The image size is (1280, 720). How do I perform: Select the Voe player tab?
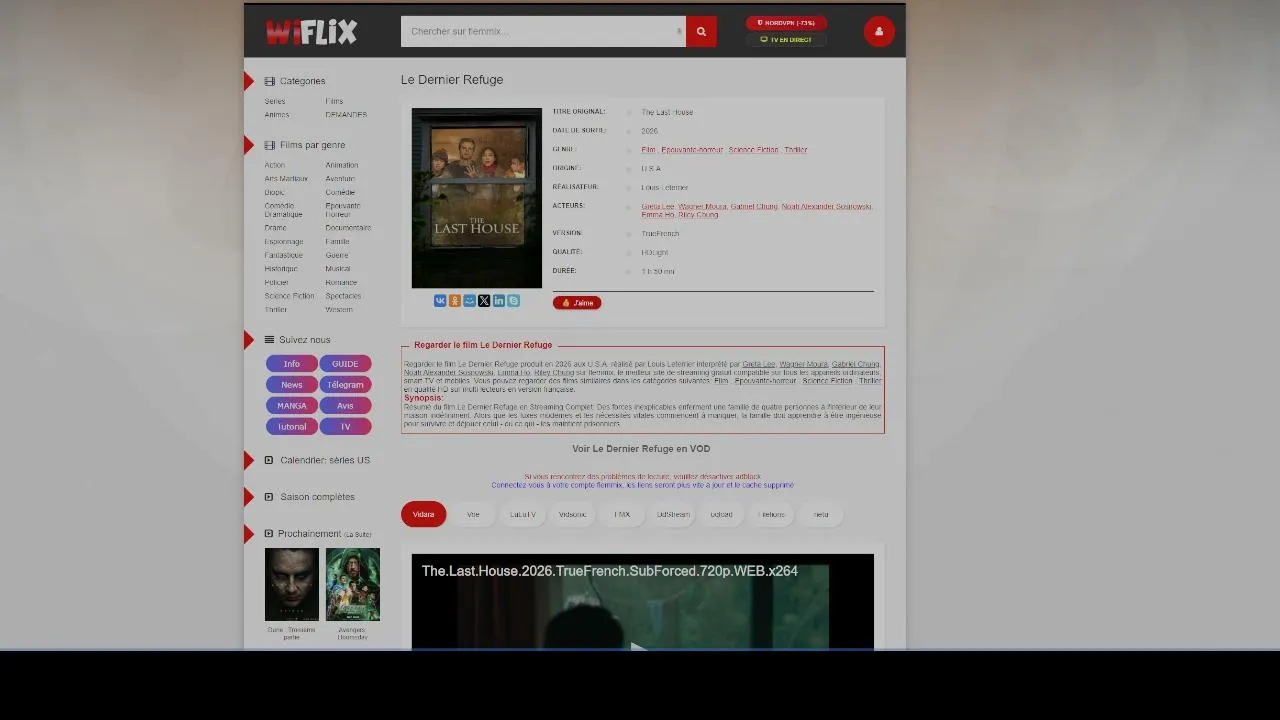pyautogui.click(x=473, y=515)
